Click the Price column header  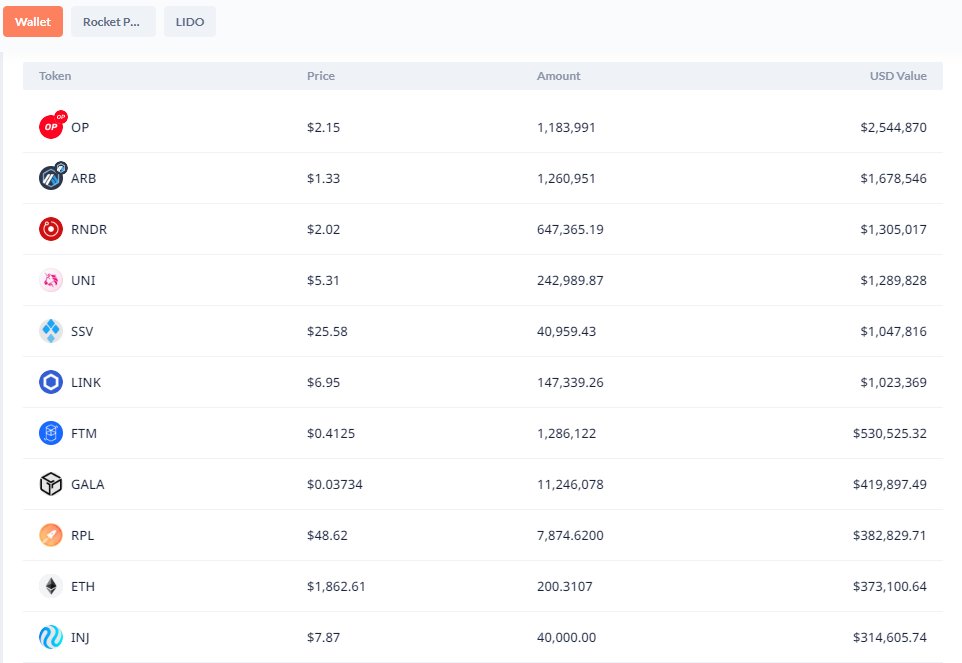[x=321, y=76]
